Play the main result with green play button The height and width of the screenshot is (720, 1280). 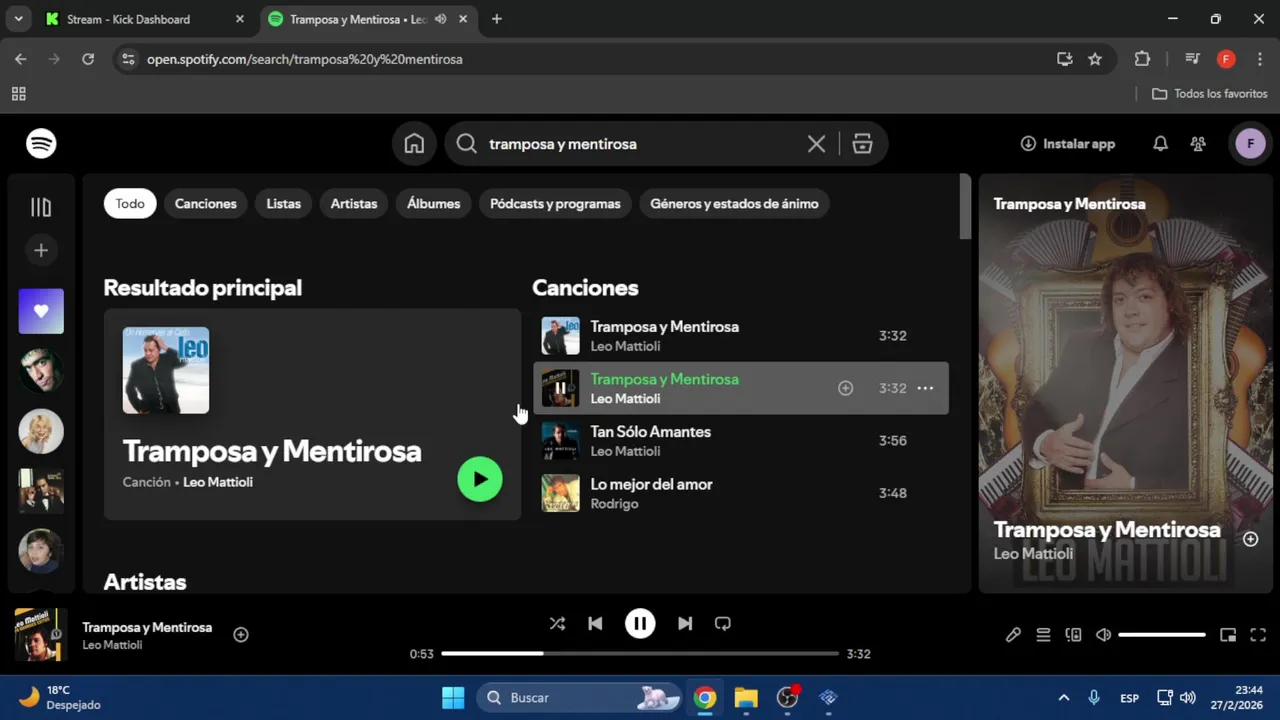click(480, 479)
